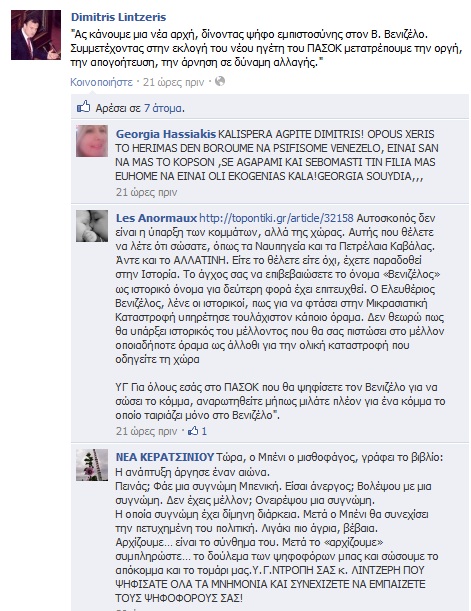Open Georgia Hassiakis avatar thumbnail
471x611 pixels.
point(92,141)
